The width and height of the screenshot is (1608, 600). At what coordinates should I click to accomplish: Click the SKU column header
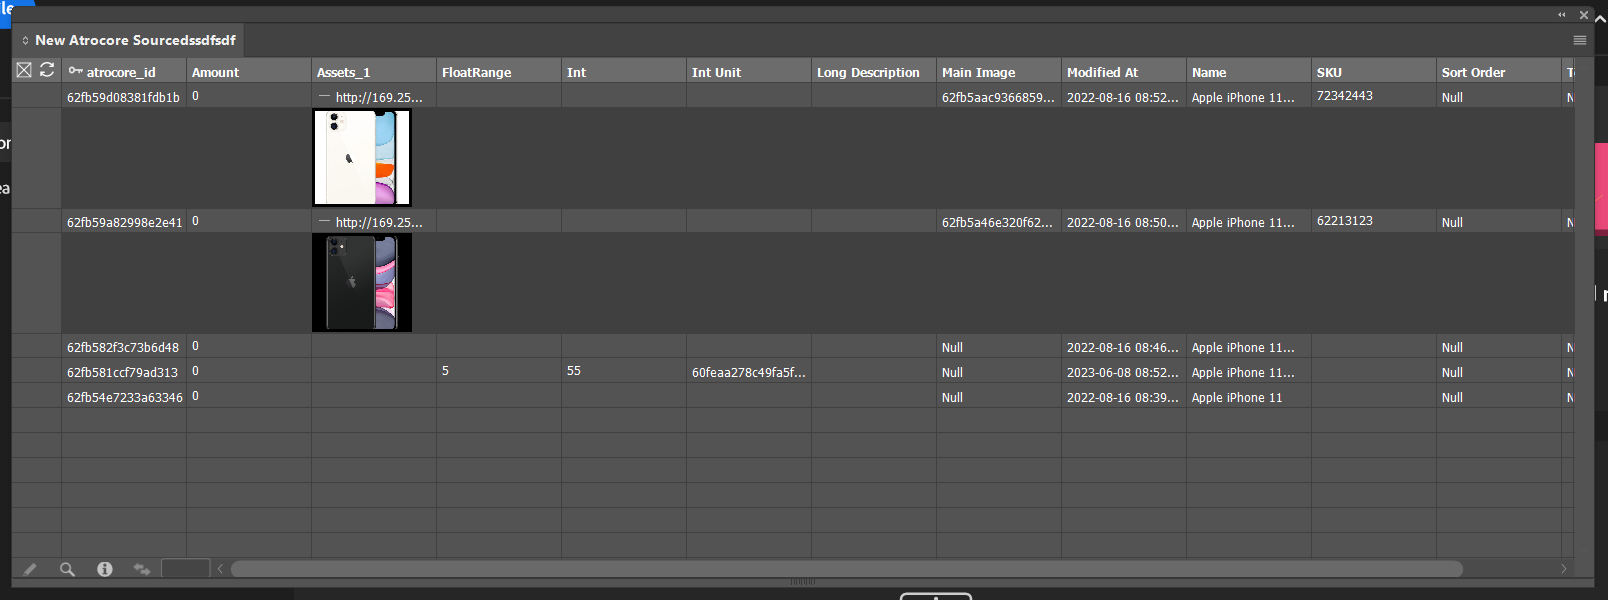pos(1329,72)
